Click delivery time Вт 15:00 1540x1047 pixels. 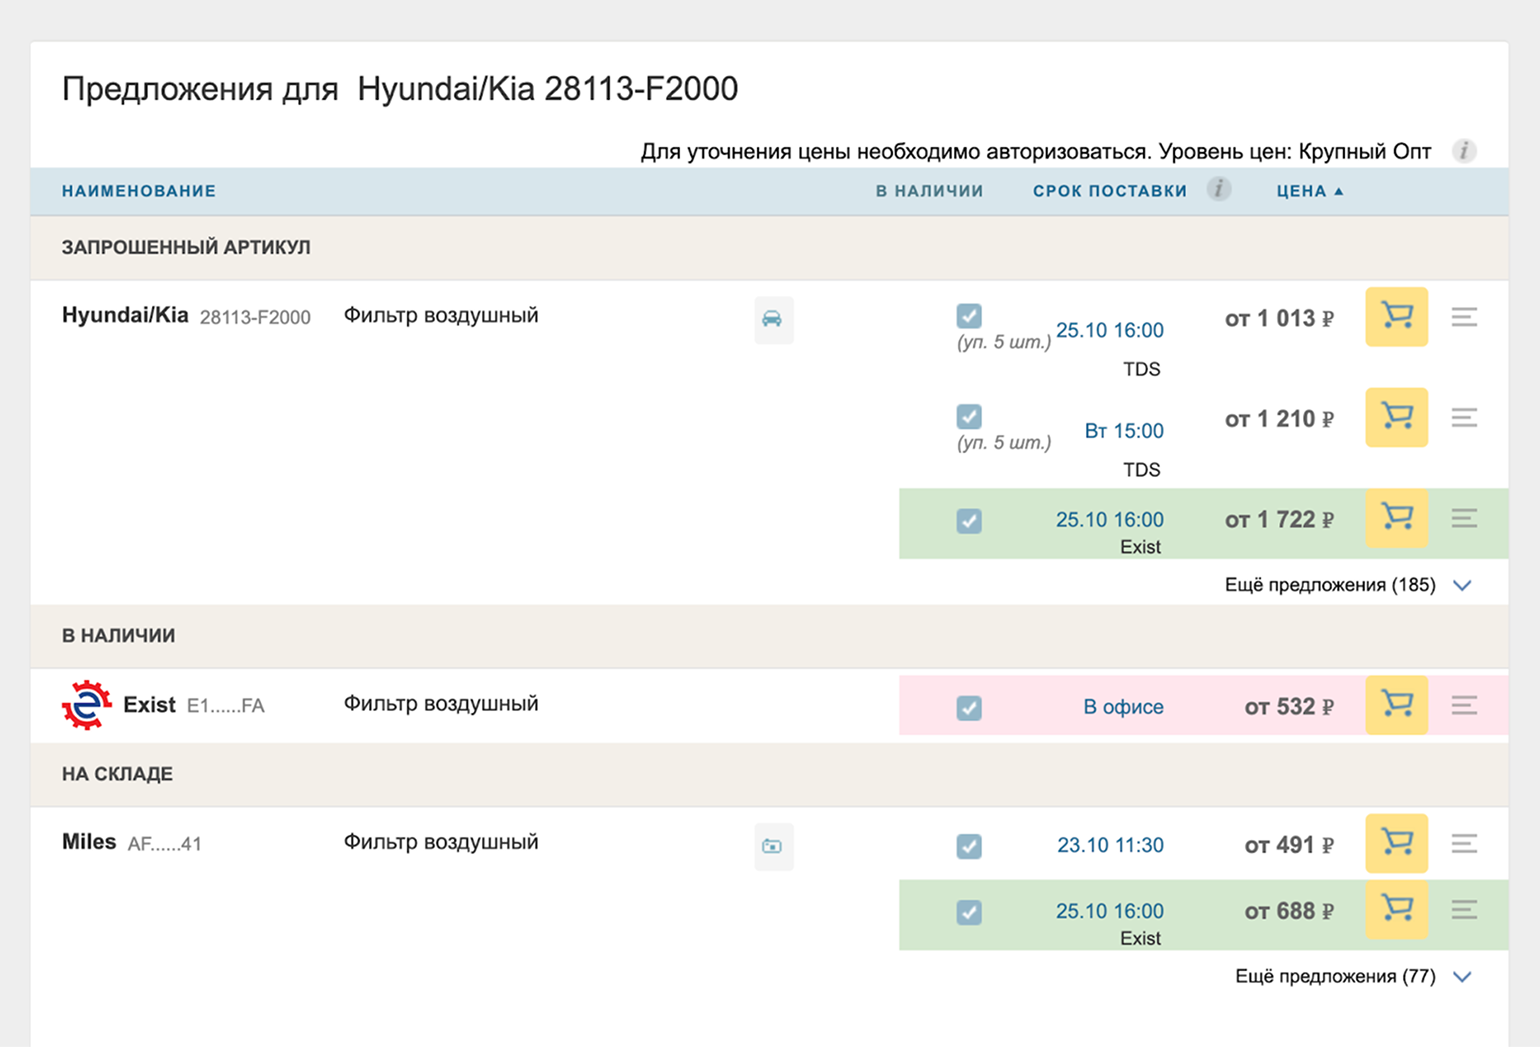click(x=1124, y=431)
